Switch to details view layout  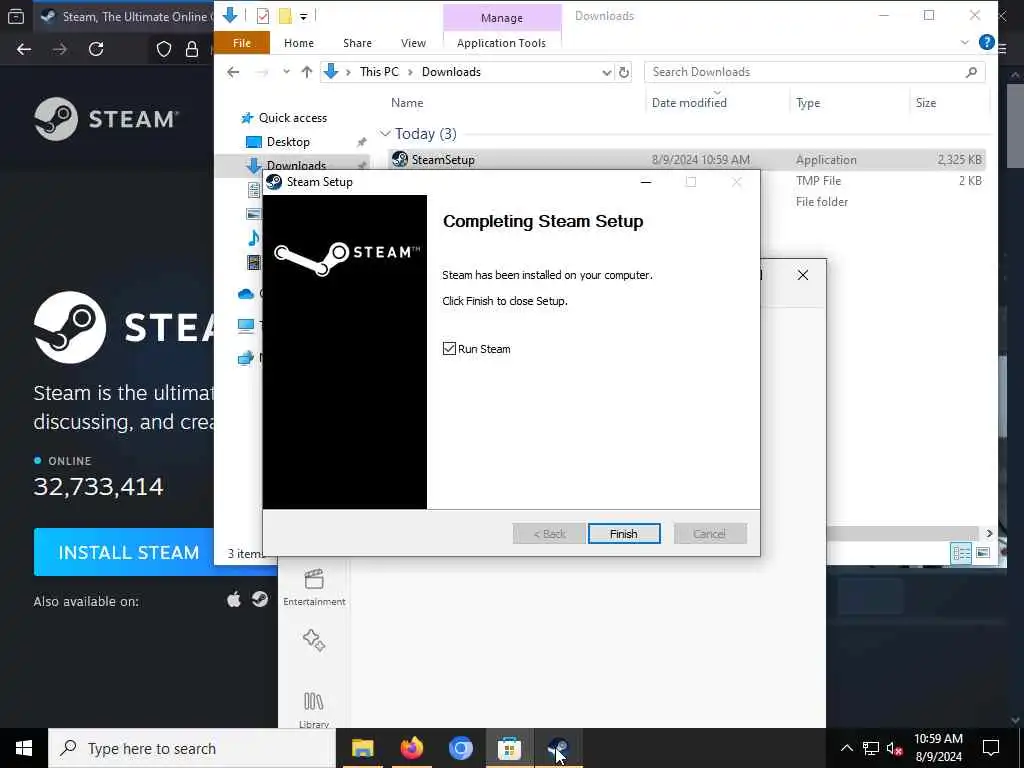[x=961, y=553]
